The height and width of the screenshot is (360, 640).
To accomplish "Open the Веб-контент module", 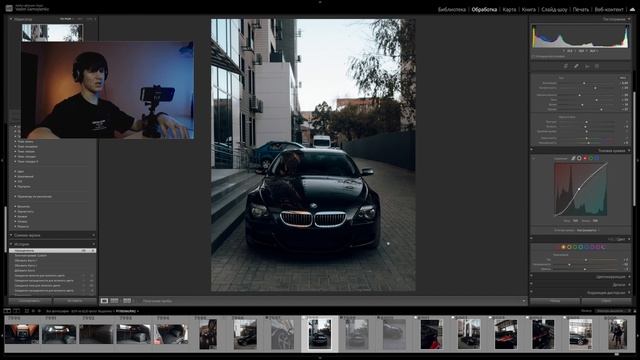I will tap(609, 9).
